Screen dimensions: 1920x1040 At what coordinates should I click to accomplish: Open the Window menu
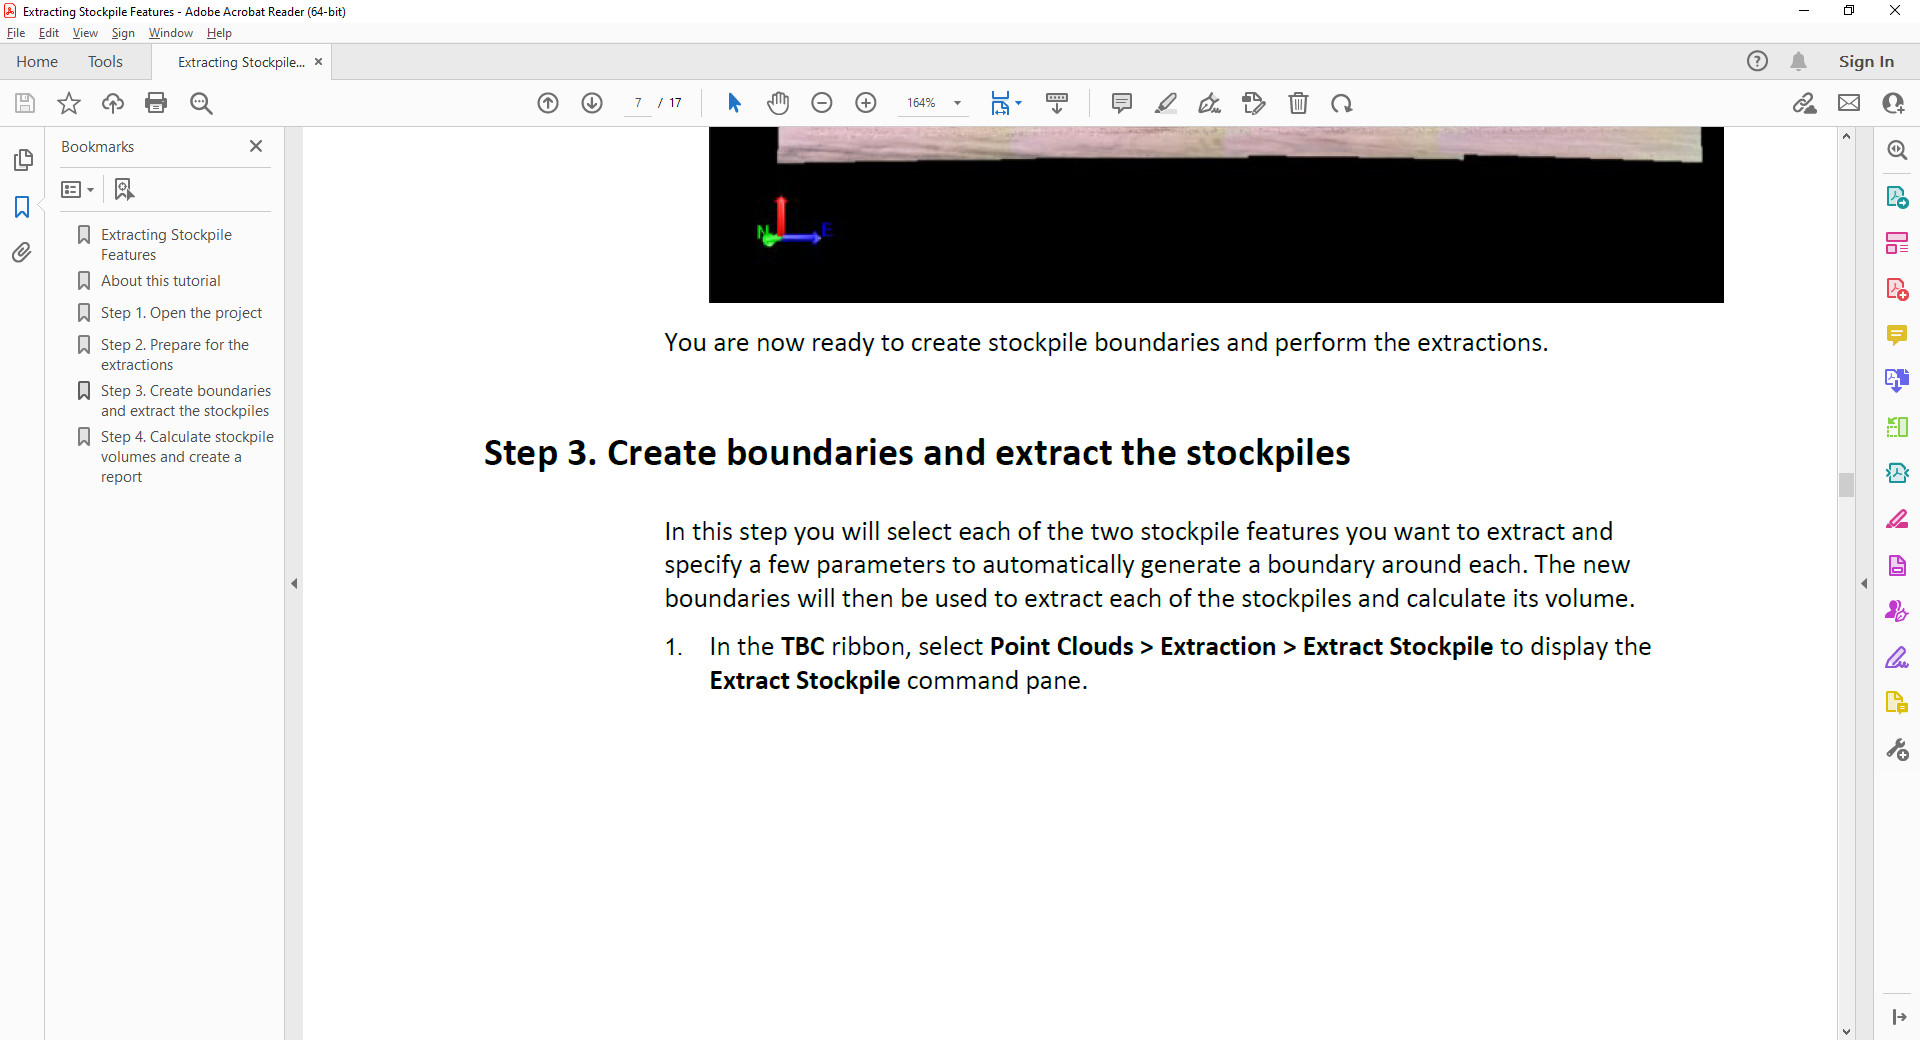point(171,33)
